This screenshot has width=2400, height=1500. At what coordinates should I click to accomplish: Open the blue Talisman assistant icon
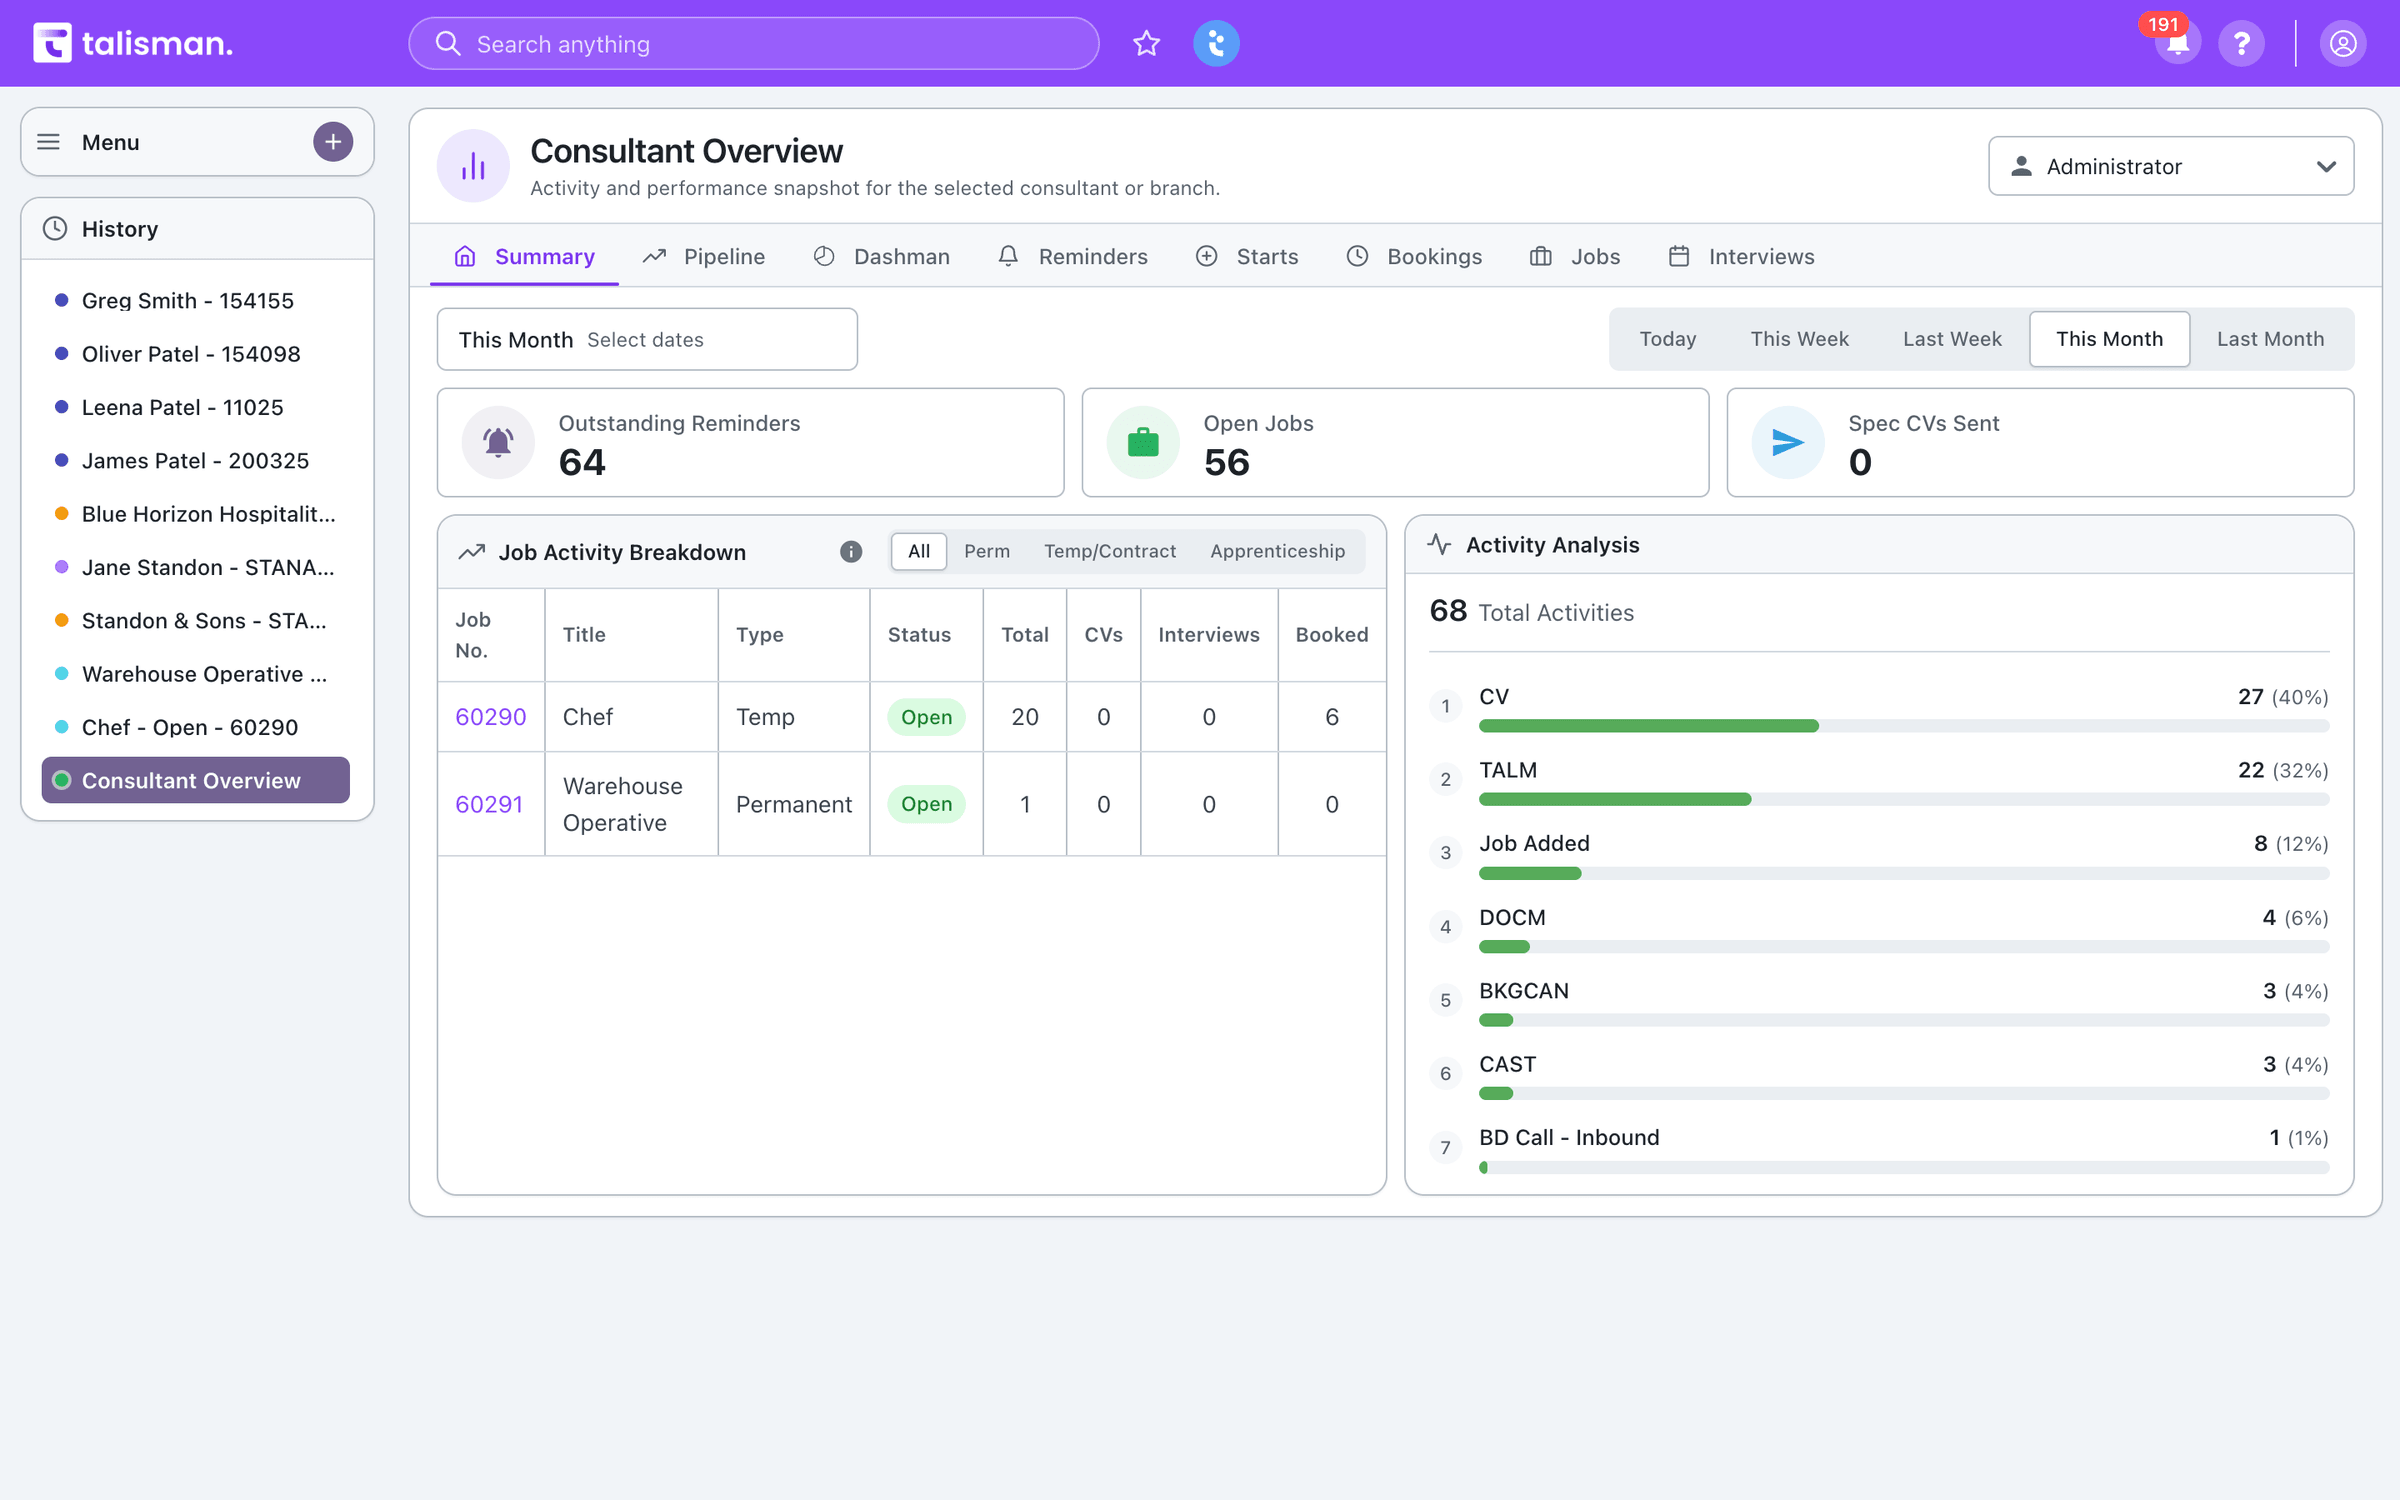[1216, 44]
